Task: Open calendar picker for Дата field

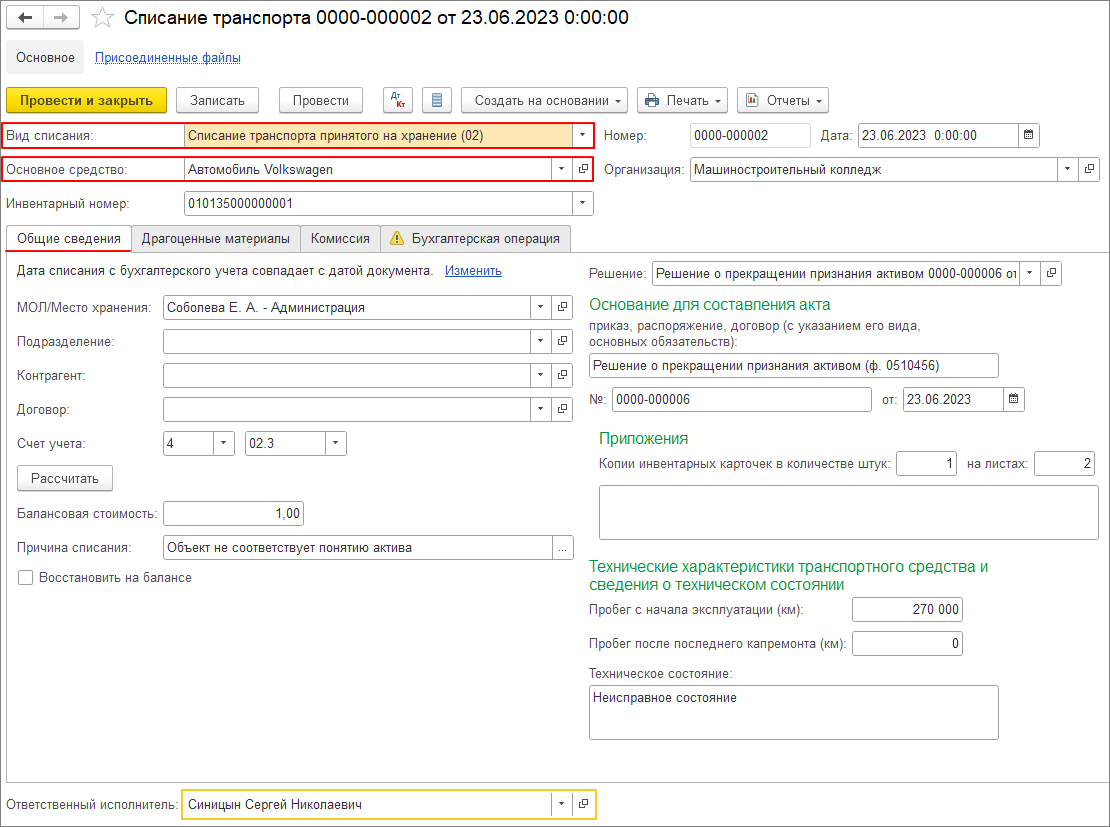Action: tap(1029, 135)
